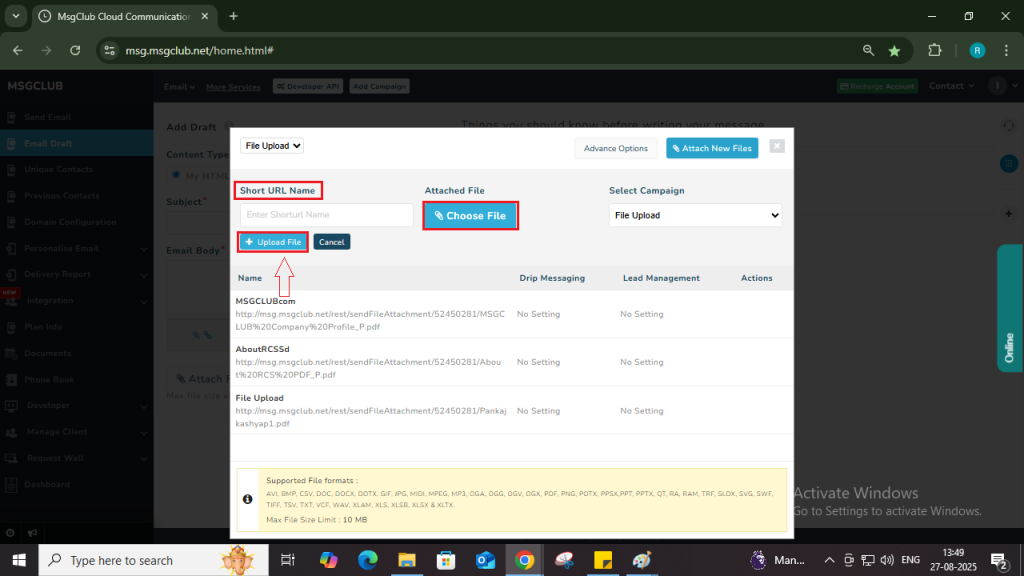The image size is (1024, 576).
Task: Open File Explorer from taskbar
Action: click(x=407, y=560)
